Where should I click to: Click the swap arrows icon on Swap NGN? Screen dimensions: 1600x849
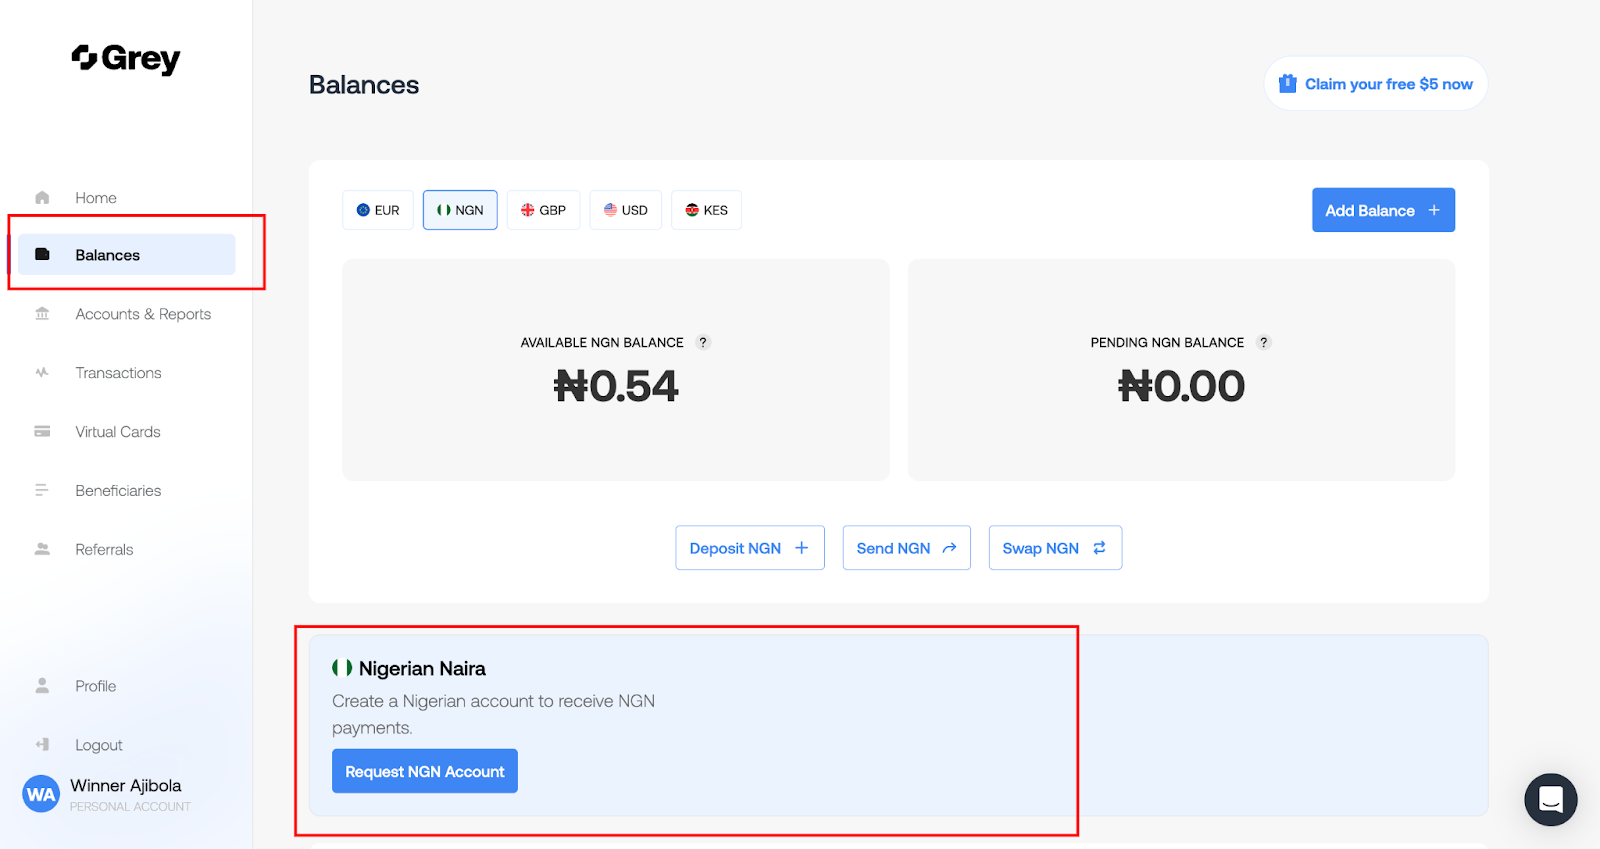(1099, 548)
